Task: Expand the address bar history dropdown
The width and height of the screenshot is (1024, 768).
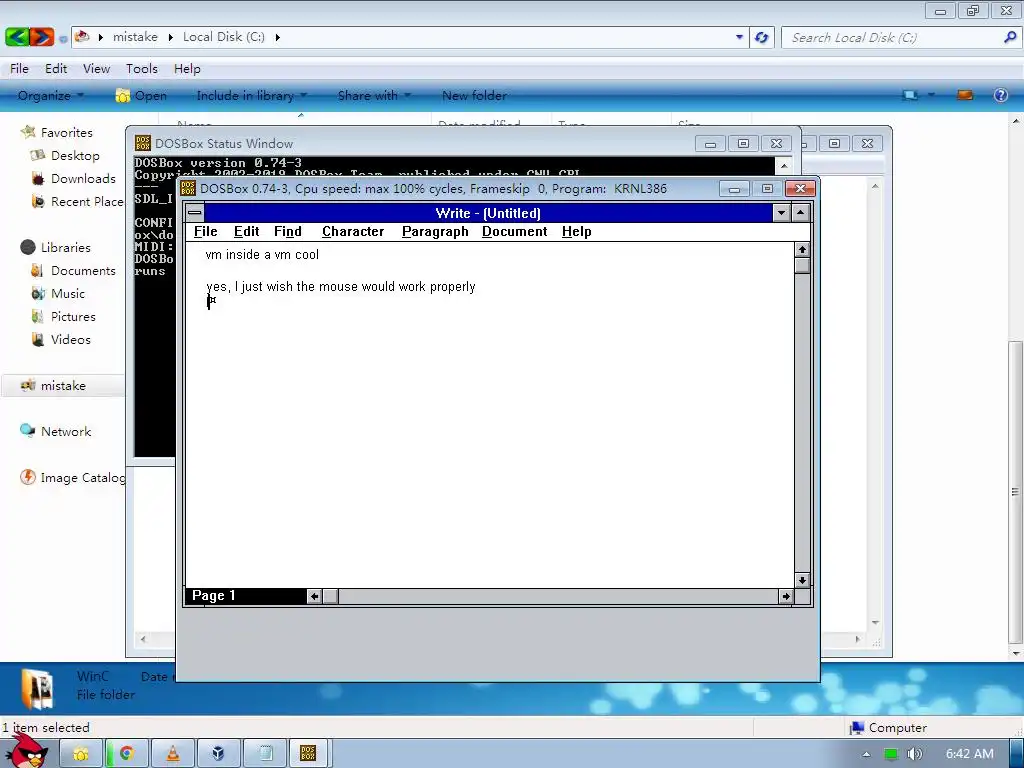Action: [739, 37]
